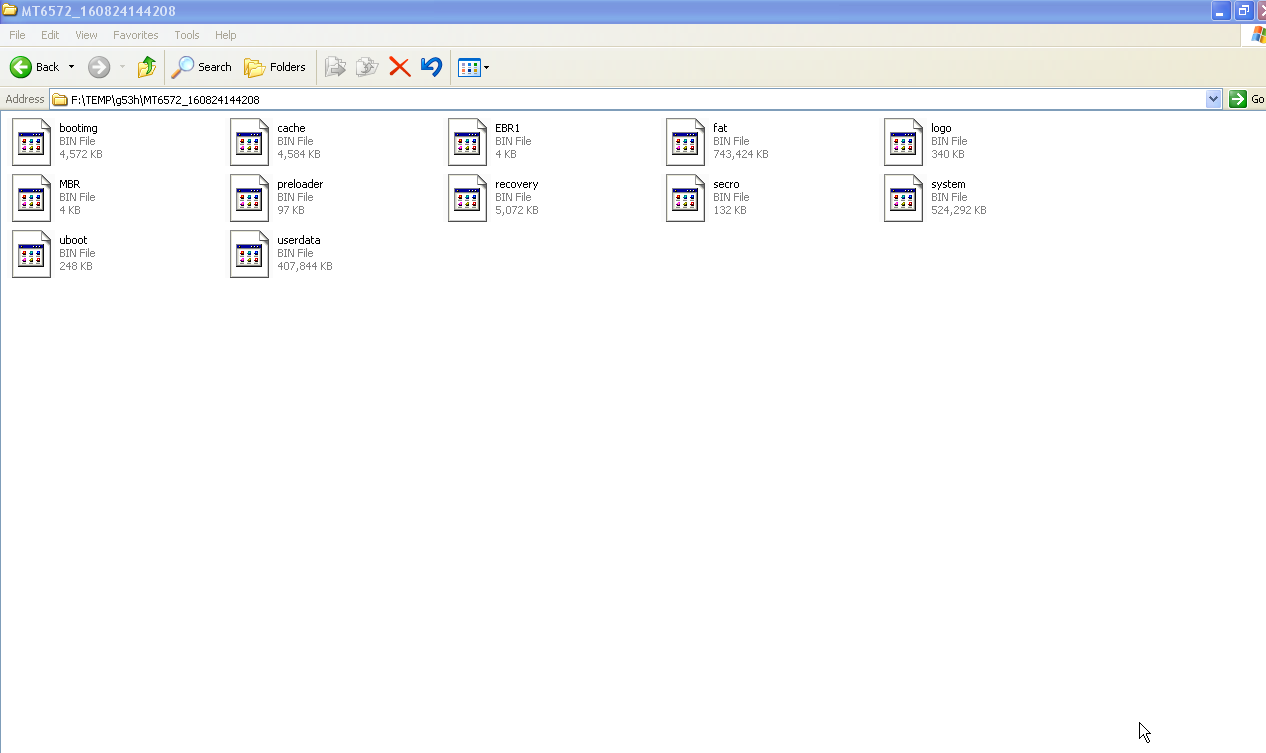Select the logo BIN file icon
1266x753 pixels.
(903, 142)
